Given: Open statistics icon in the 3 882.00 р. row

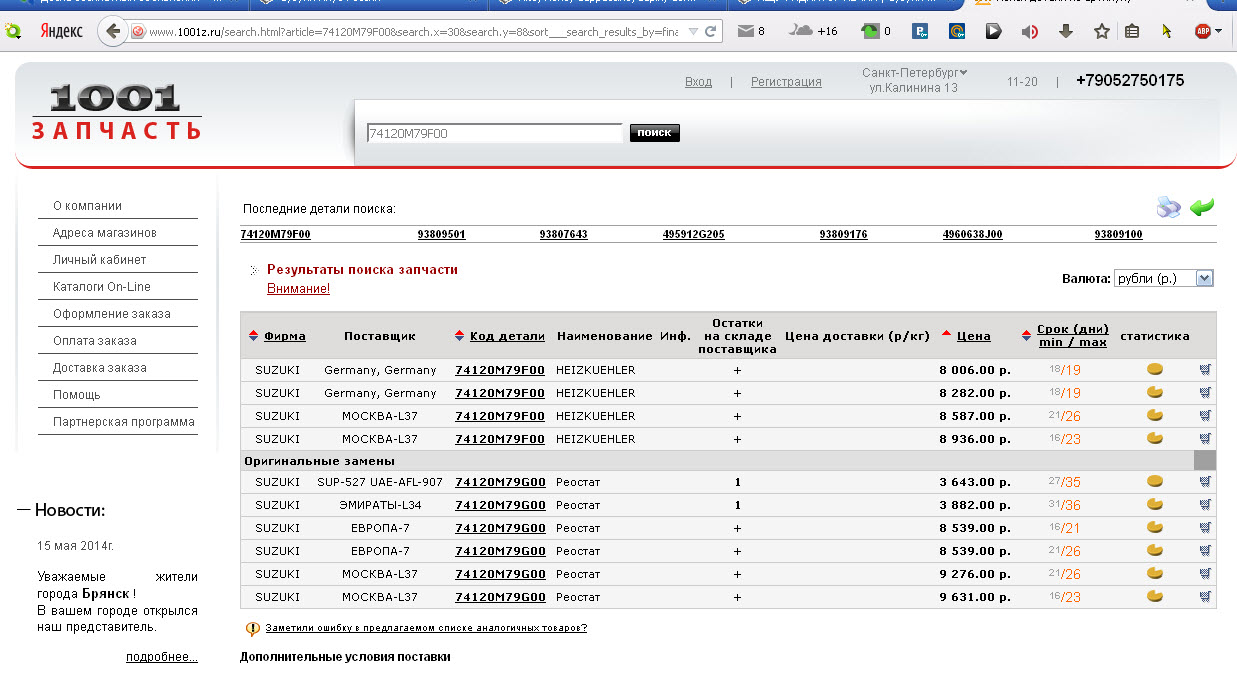Looking at the screenshot, I should tap(1155, 505).
